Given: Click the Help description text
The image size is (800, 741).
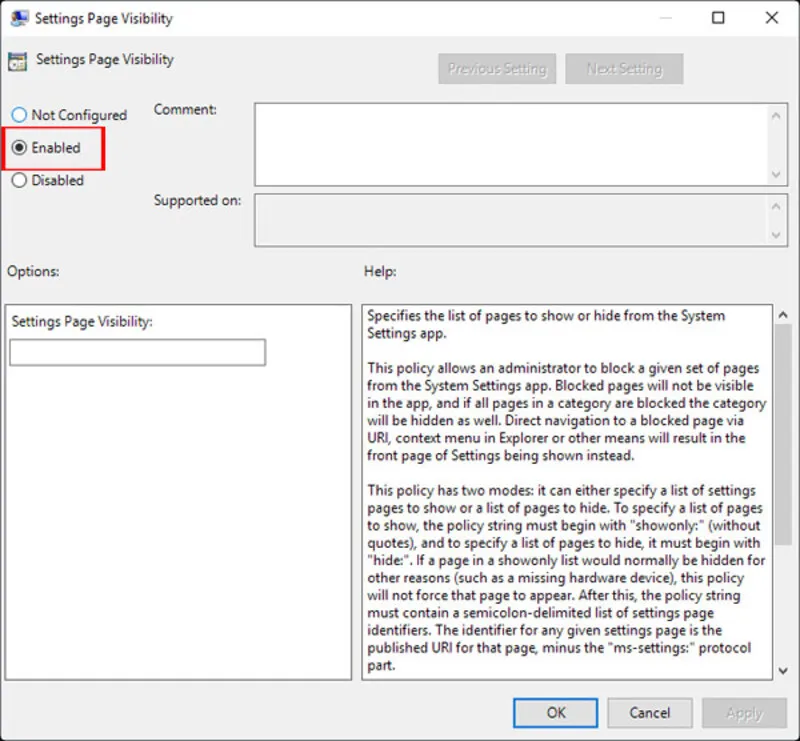Looking at the screenshot, I should tap(566, 490).
